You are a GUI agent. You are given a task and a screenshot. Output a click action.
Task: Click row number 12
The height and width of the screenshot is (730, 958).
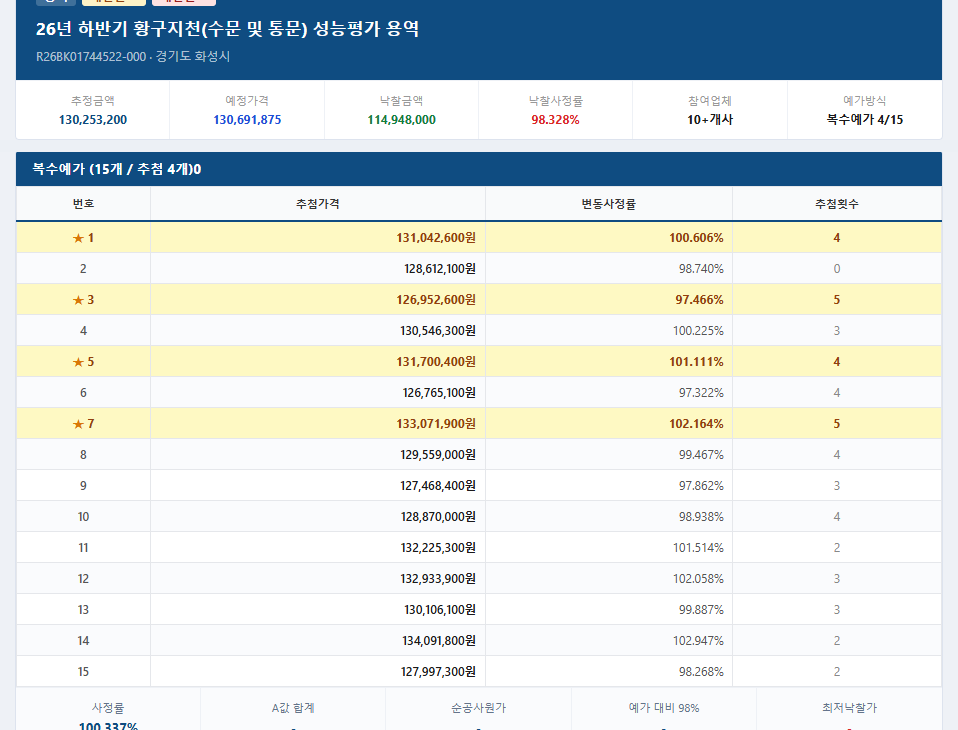coord(83,579)
